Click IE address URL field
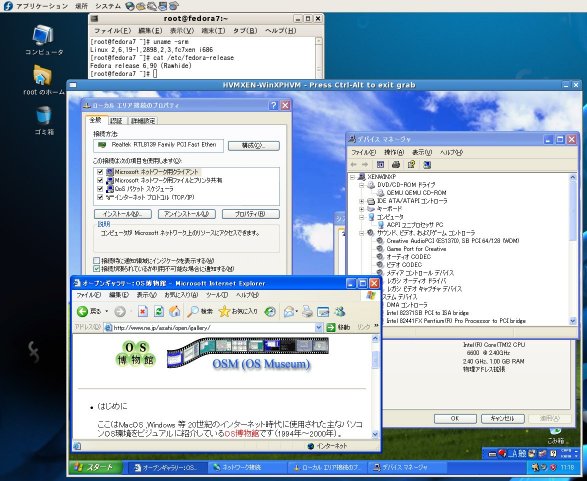This screenshot has height=481, width=587. [213, 328]
